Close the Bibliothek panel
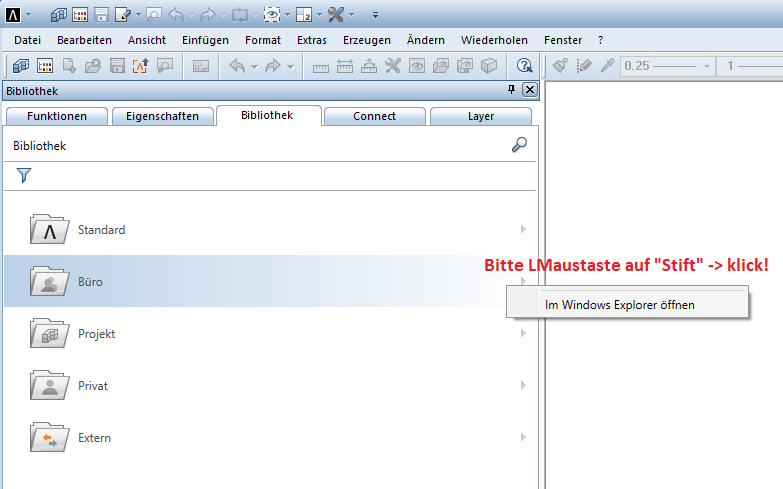The image size is (783, 489). pyautogui.click(x=529, y=90)
